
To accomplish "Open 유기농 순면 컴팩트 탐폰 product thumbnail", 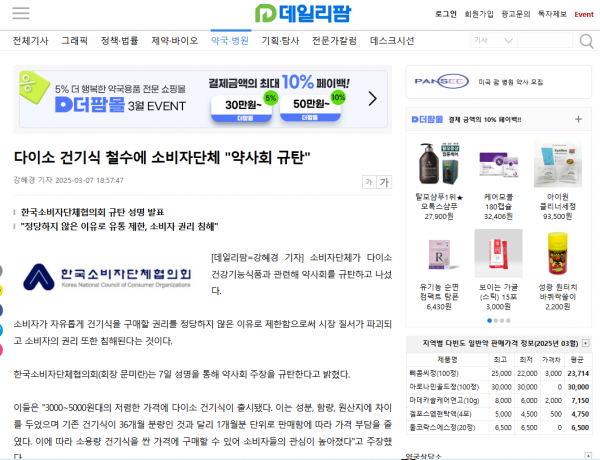I will pyautogui.click(x=439, y=253).
